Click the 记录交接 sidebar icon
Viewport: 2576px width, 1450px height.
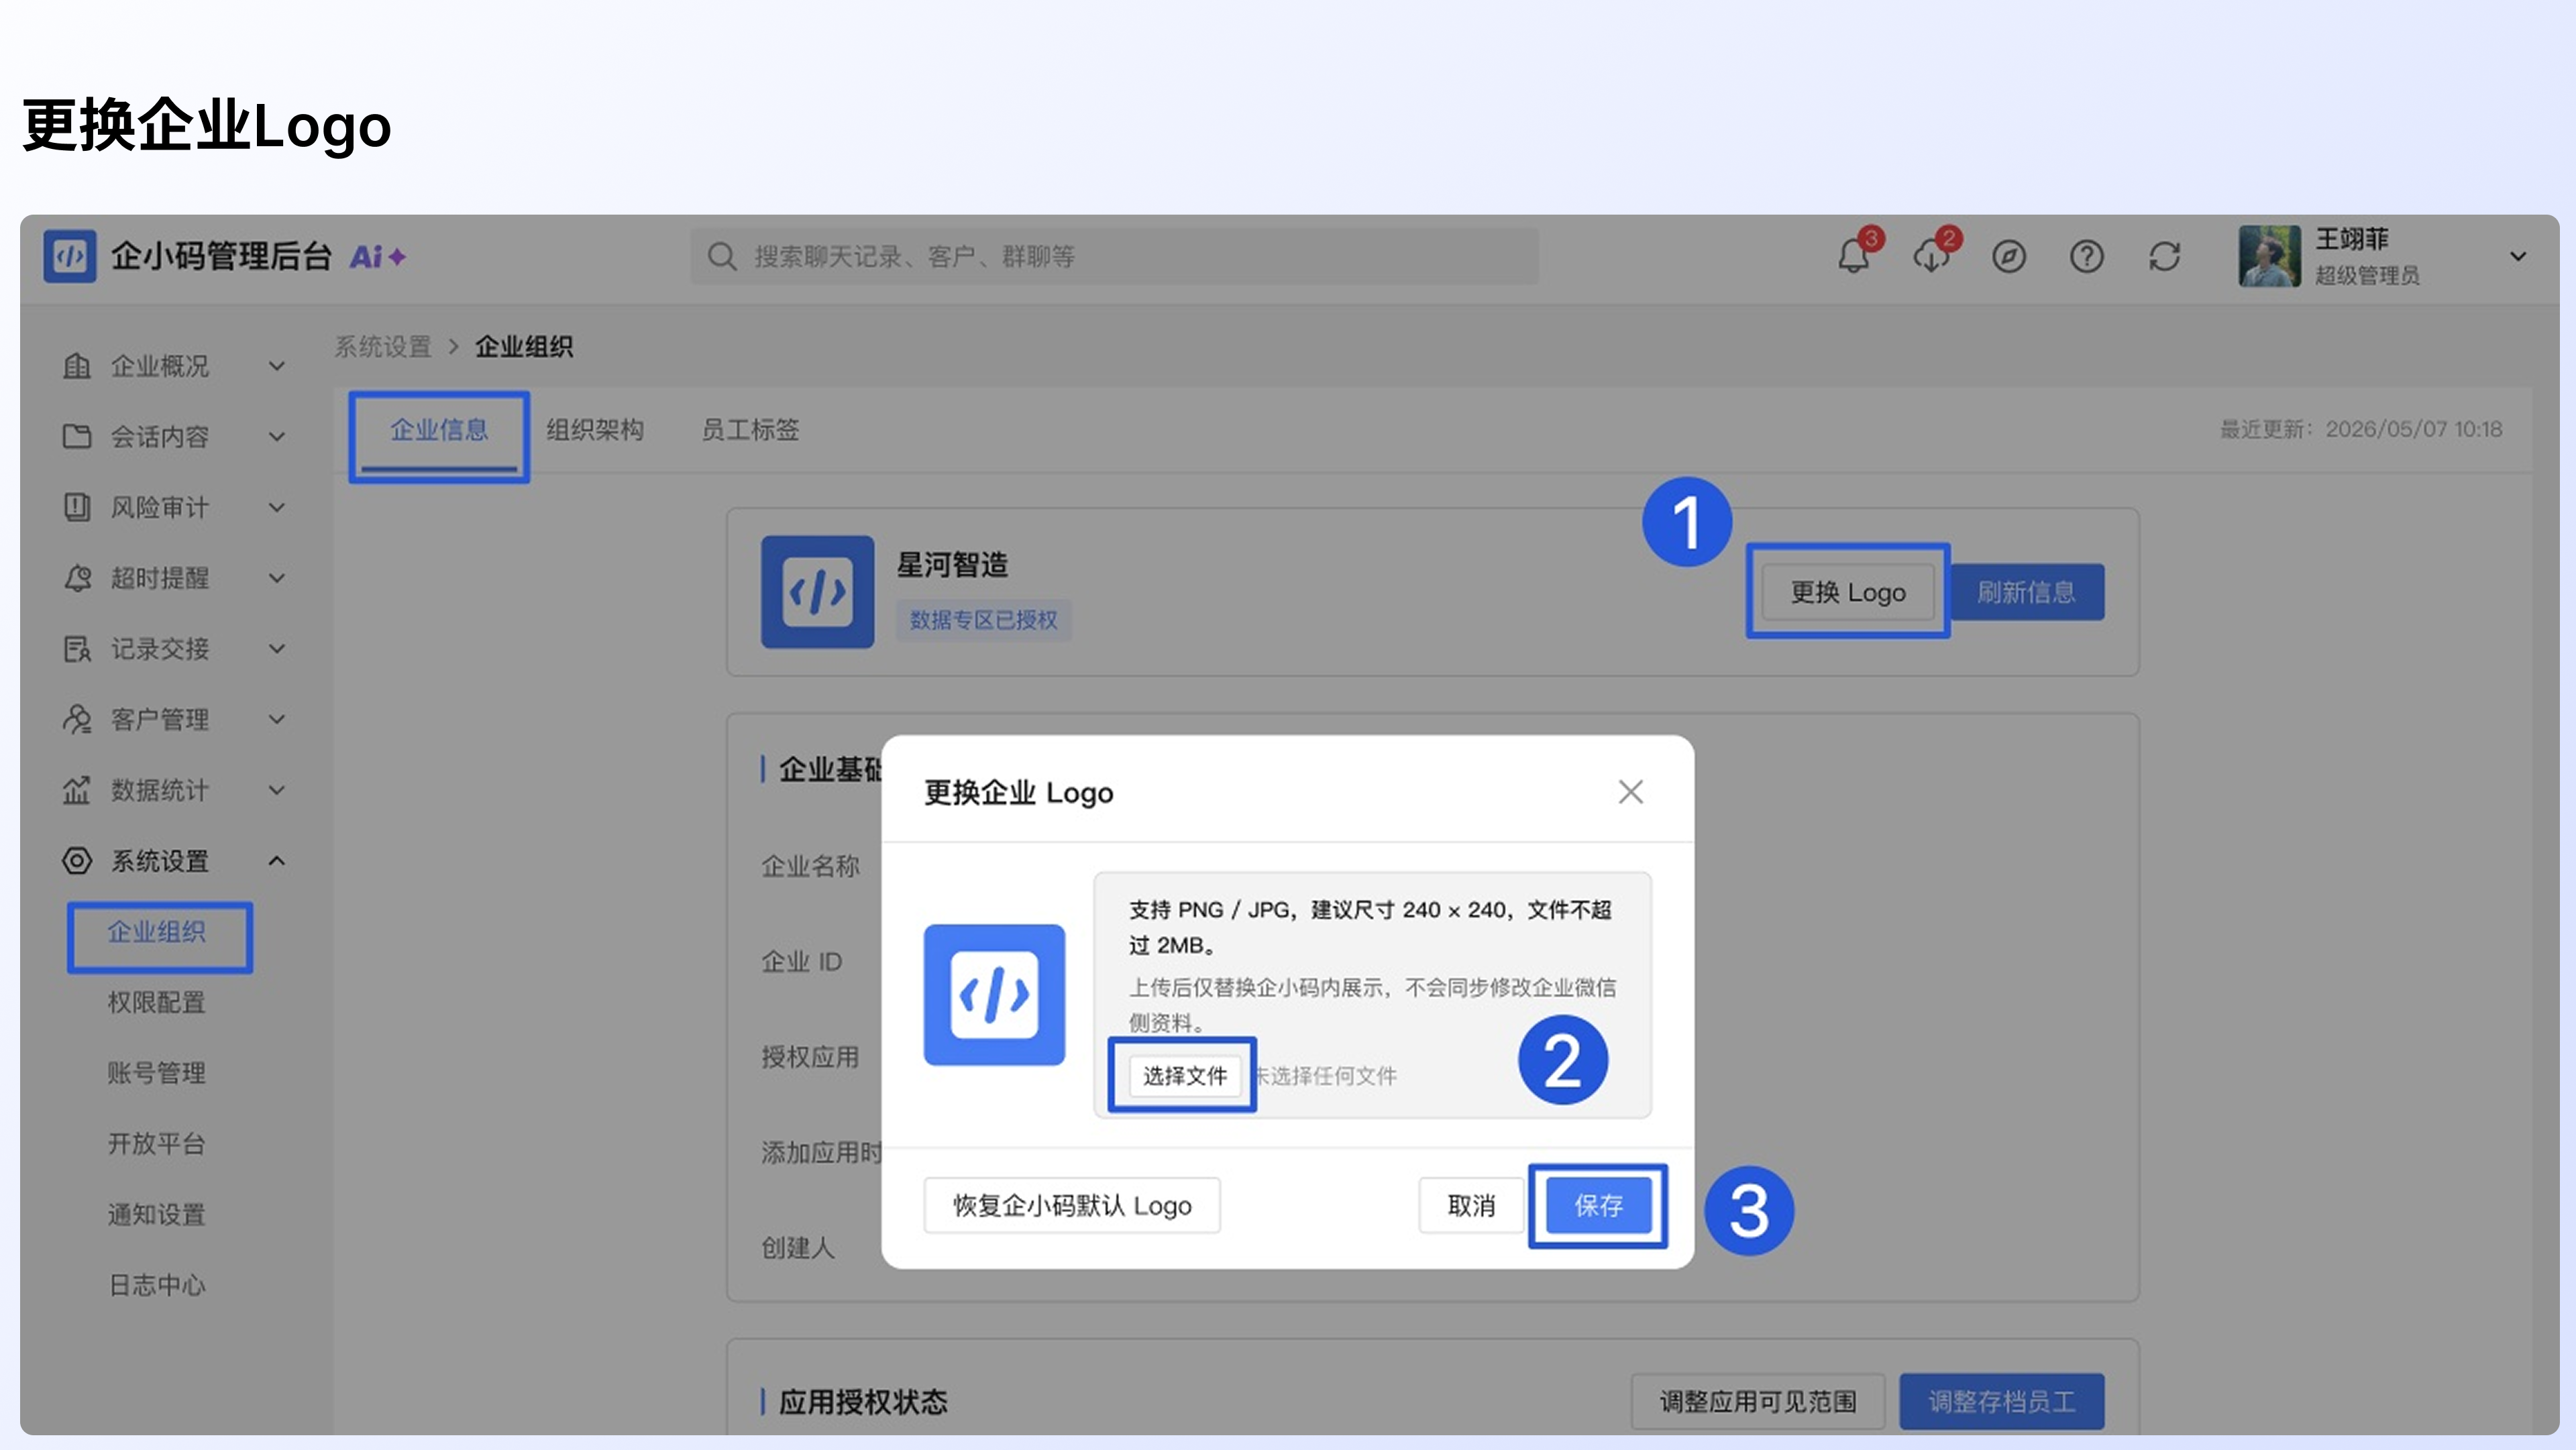point(77,649)
